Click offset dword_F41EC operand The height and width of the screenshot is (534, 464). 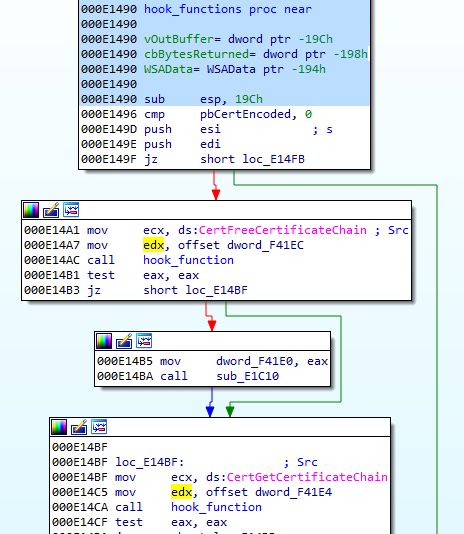pyautogui.click(x=241, y=245)
